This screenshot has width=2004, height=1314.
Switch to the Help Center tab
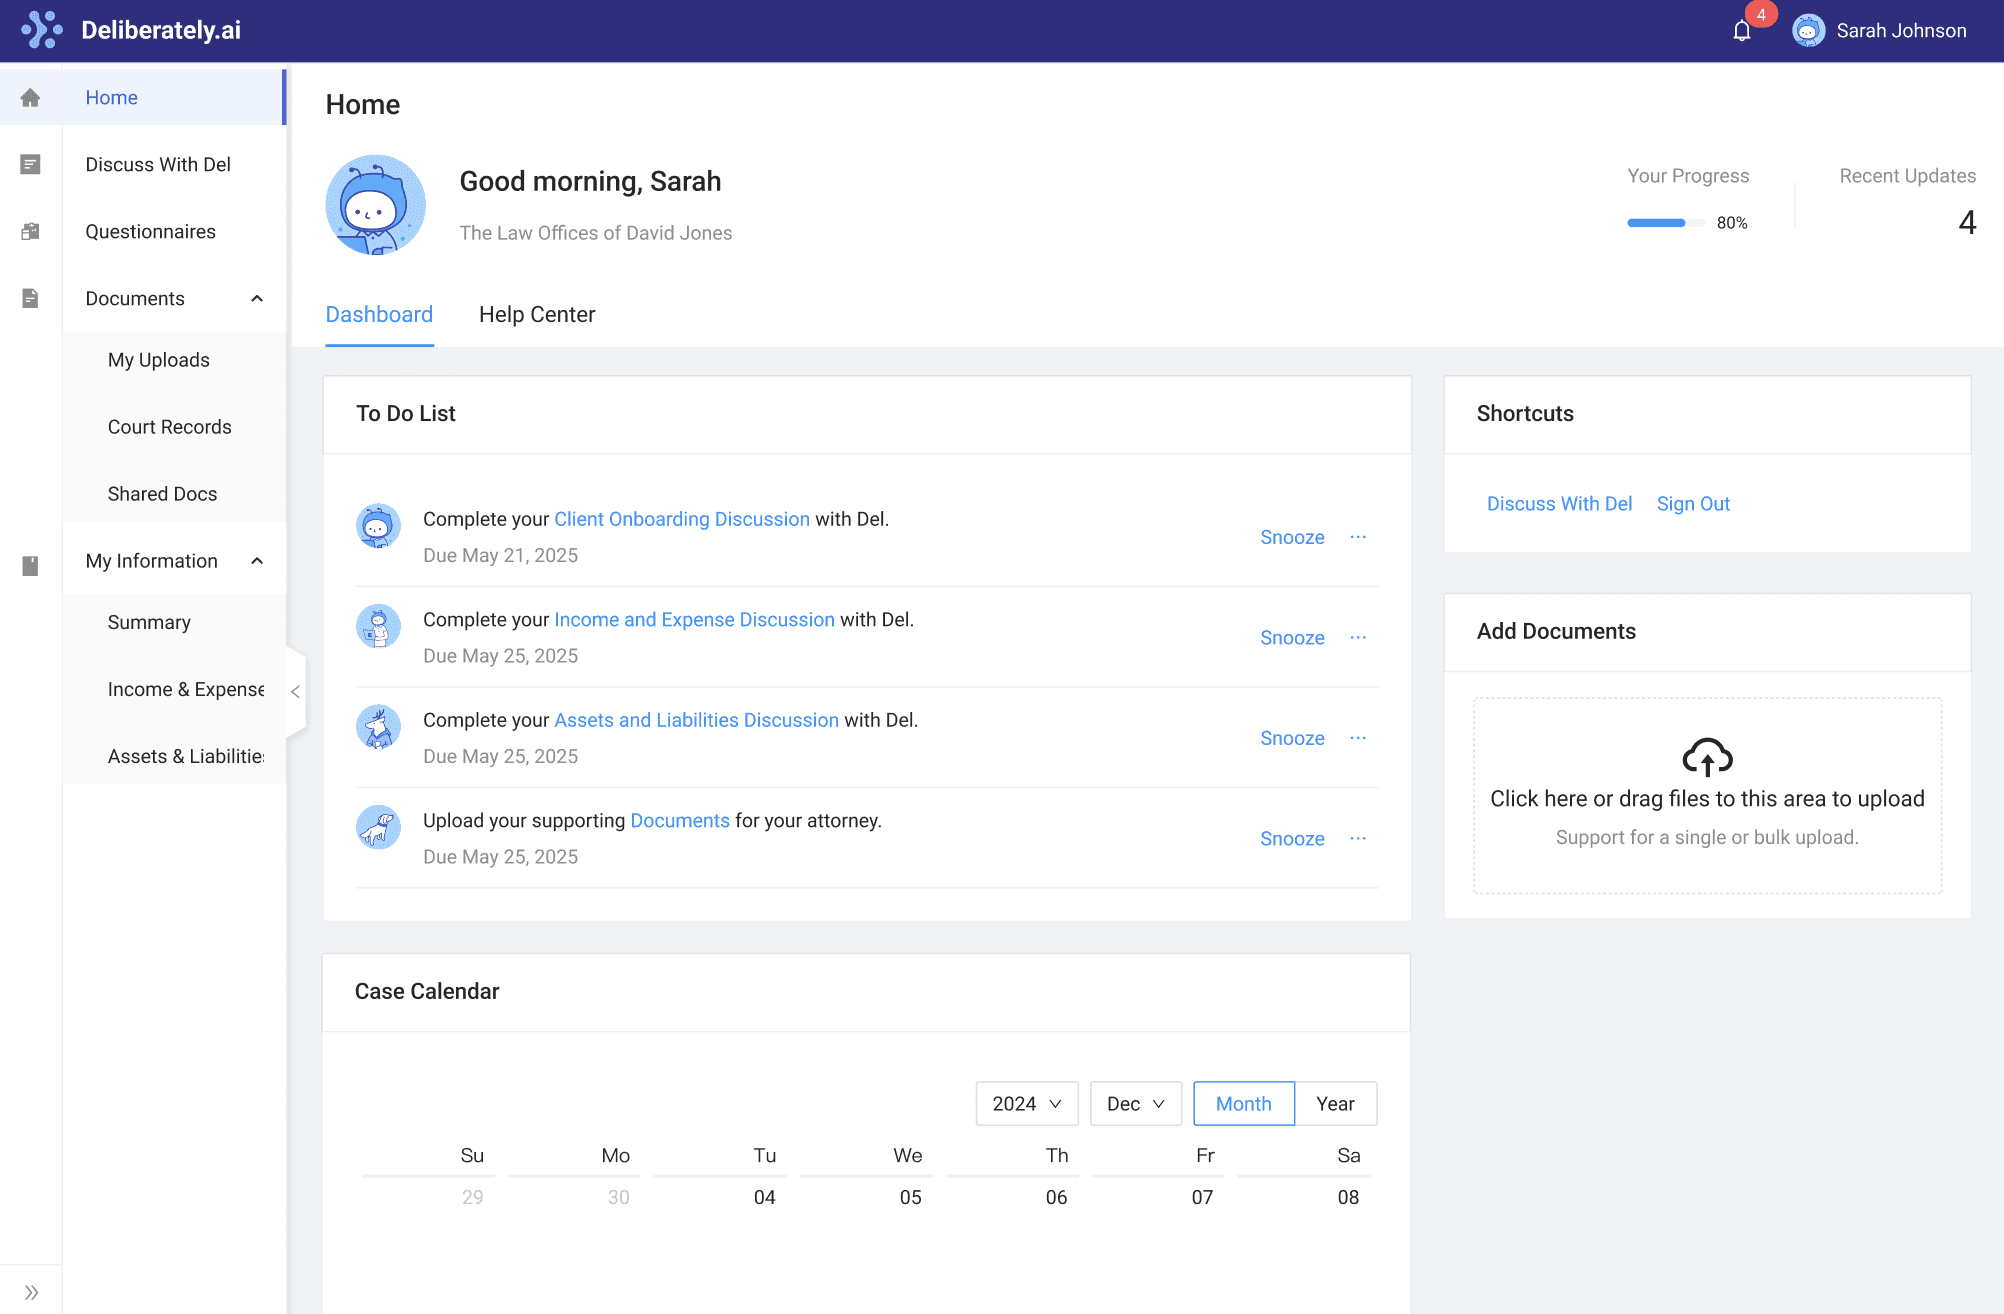[537, 314]
